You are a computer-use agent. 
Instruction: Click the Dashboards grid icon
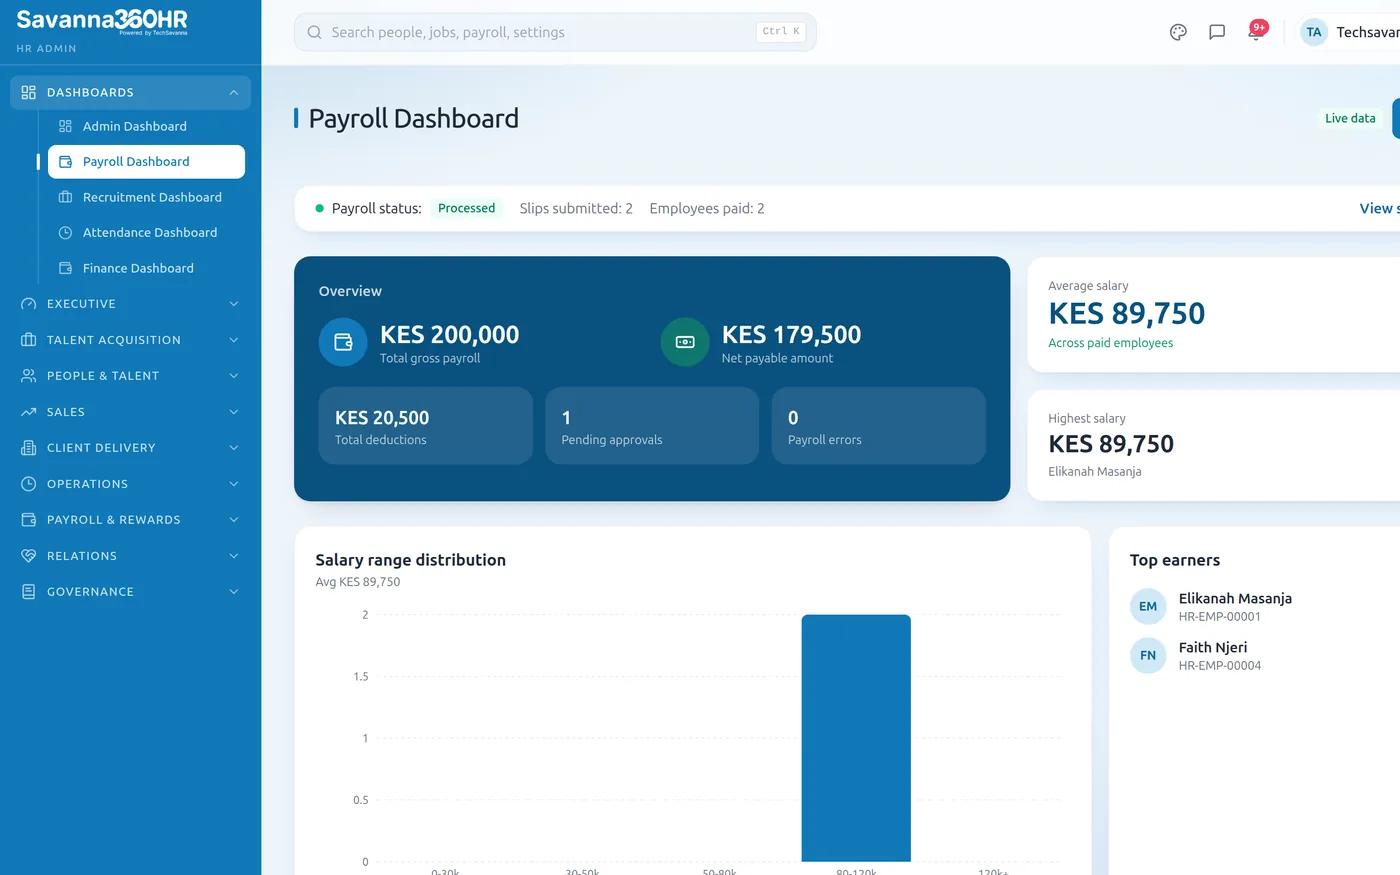[x=28, y=92]
